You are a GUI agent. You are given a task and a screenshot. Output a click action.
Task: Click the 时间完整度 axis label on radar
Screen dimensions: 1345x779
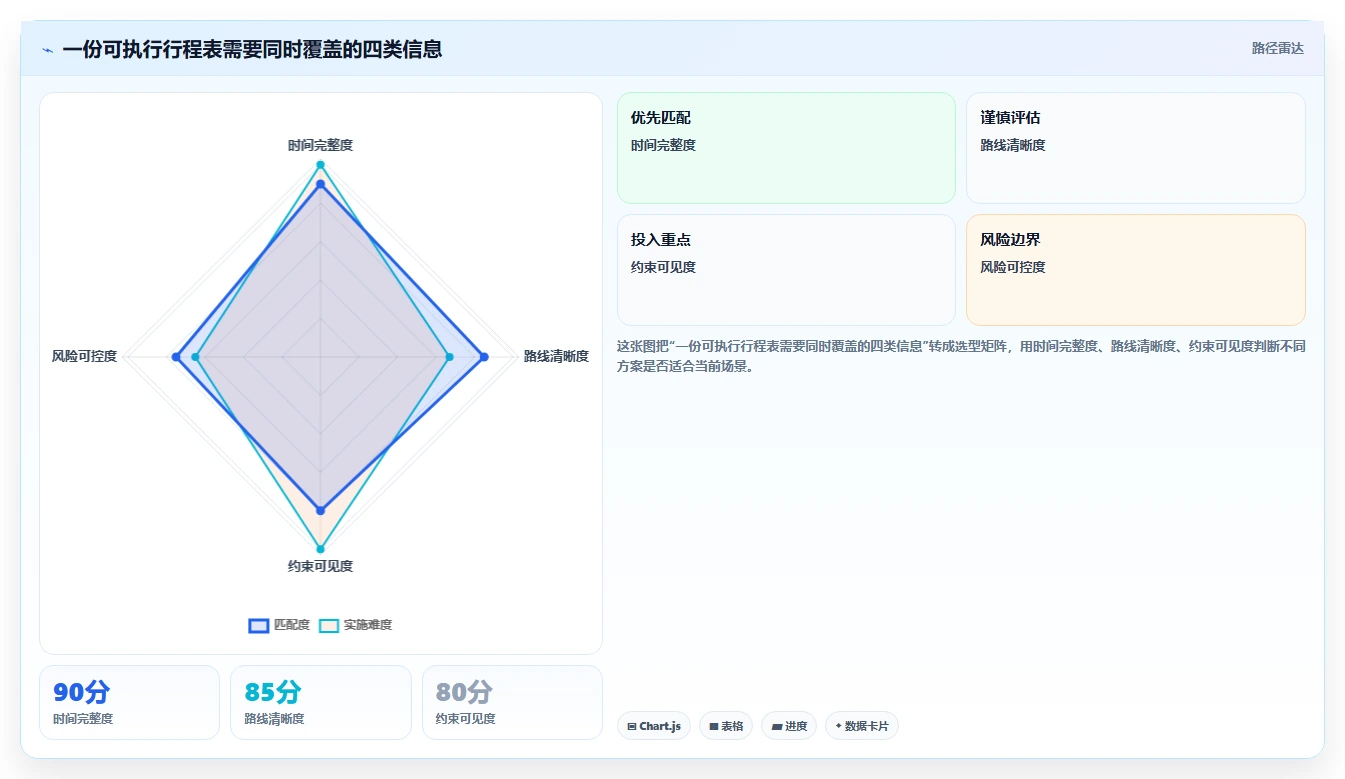[320, 145]
